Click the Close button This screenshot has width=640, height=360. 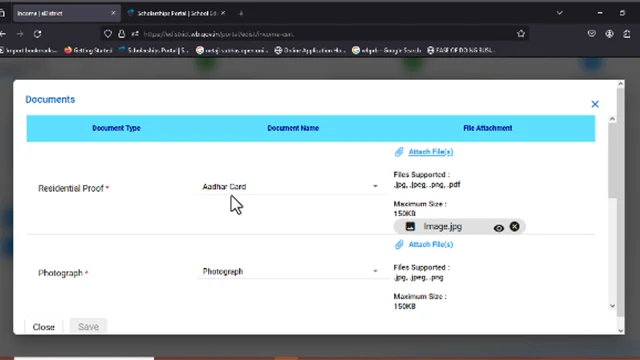tap(44, 327)
